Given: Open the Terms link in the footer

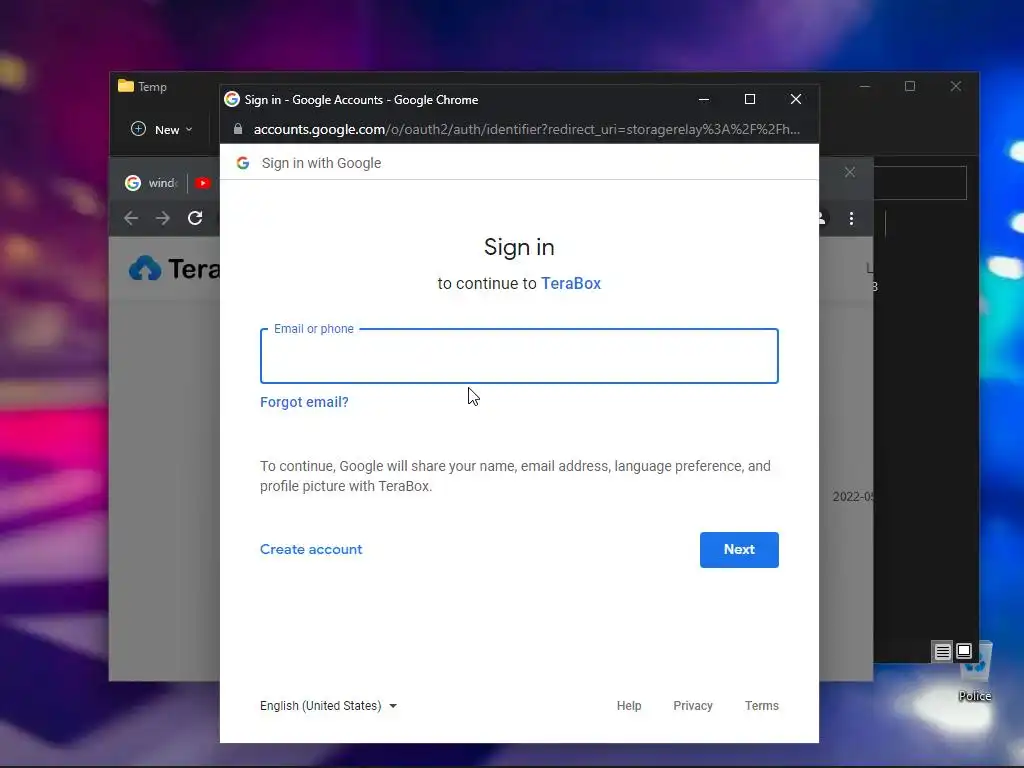Looking at the screenshot, I should coord(761,706).
